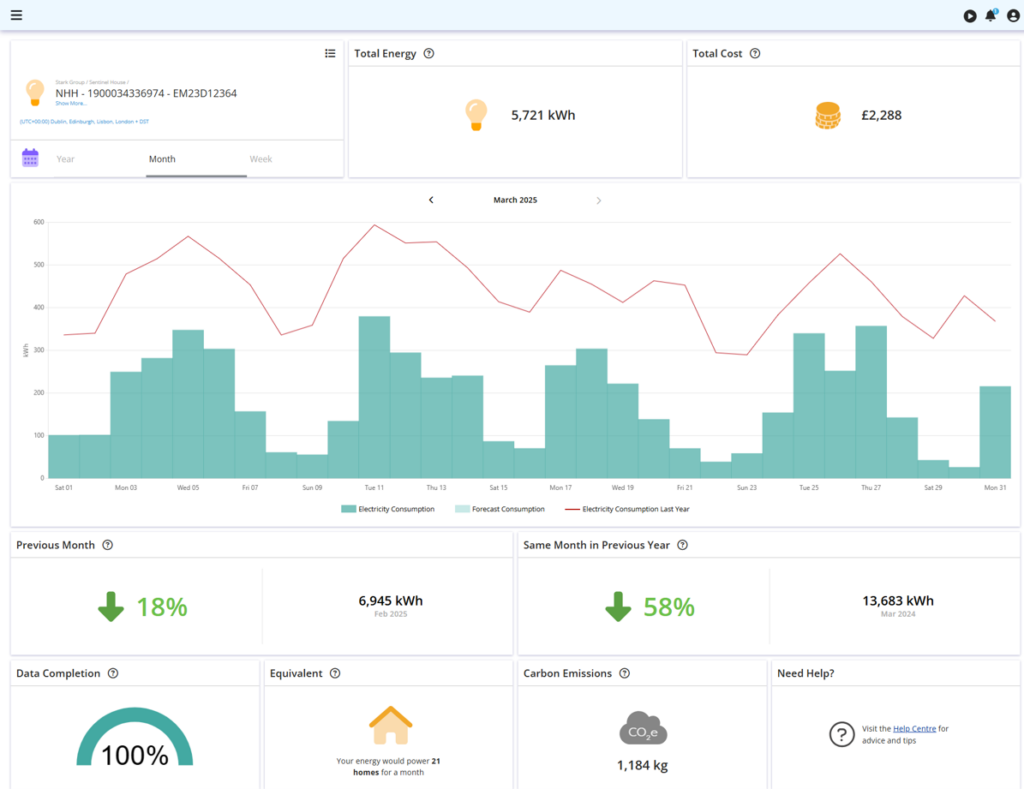Screen dimensions: 1024x789
Task: Open the meter list icon
Action: (330, 53)
